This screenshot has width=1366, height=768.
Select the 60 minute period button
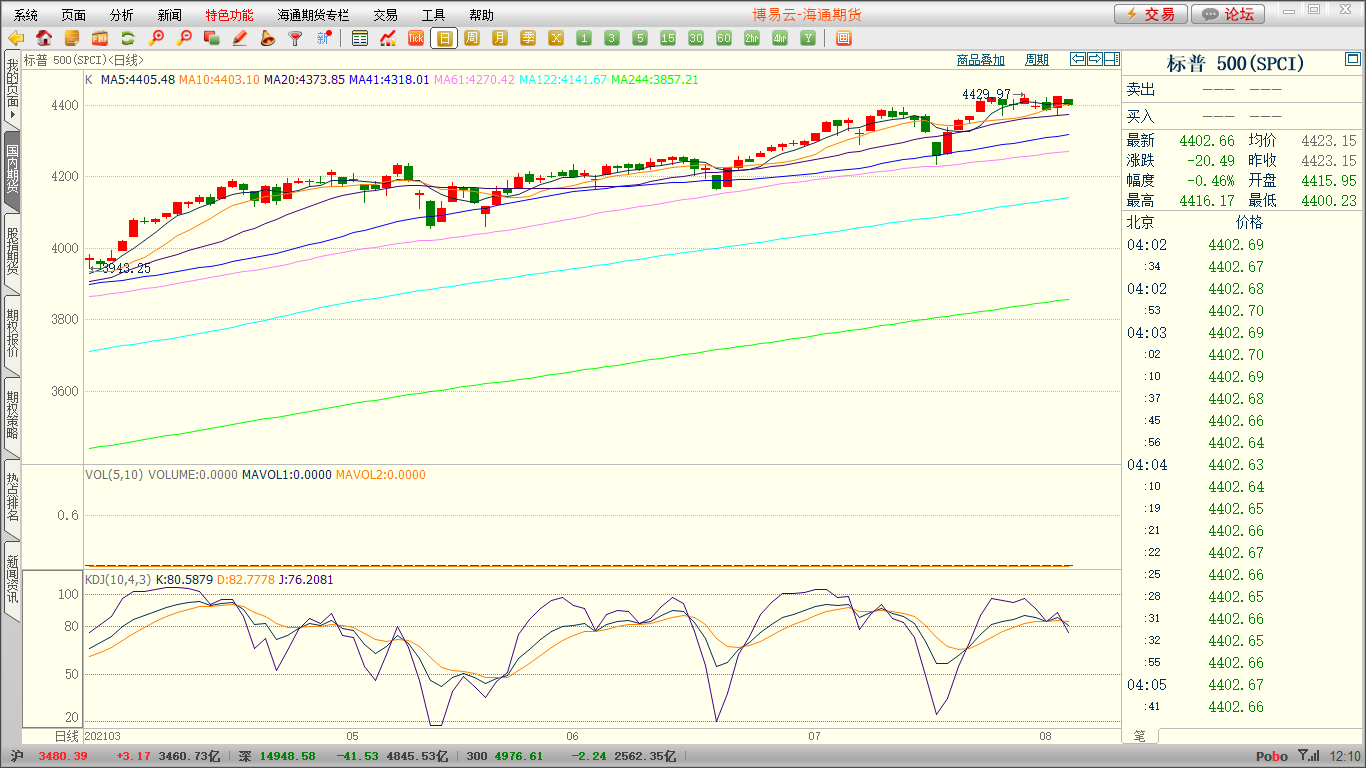[724, 38]
